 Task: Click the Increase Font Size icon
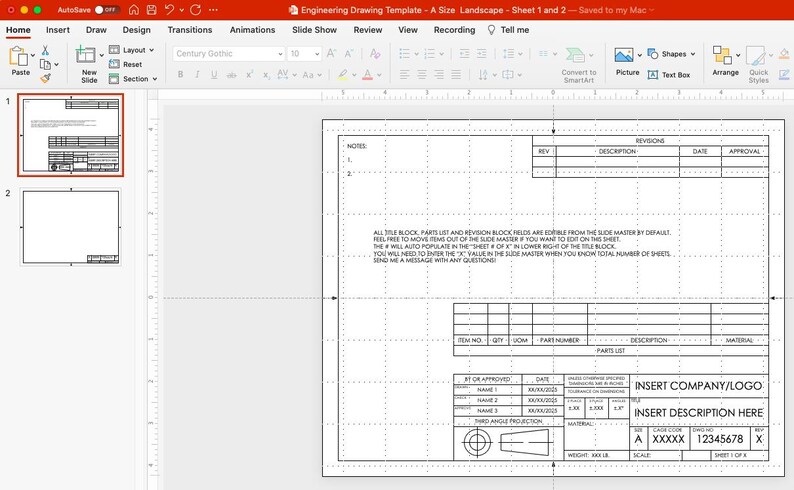point(331,53)
